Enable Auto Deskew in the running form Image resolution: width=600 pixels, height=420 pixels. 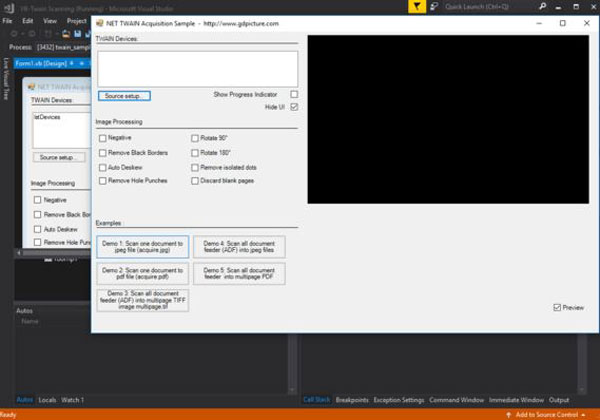(x=102, y=167)
